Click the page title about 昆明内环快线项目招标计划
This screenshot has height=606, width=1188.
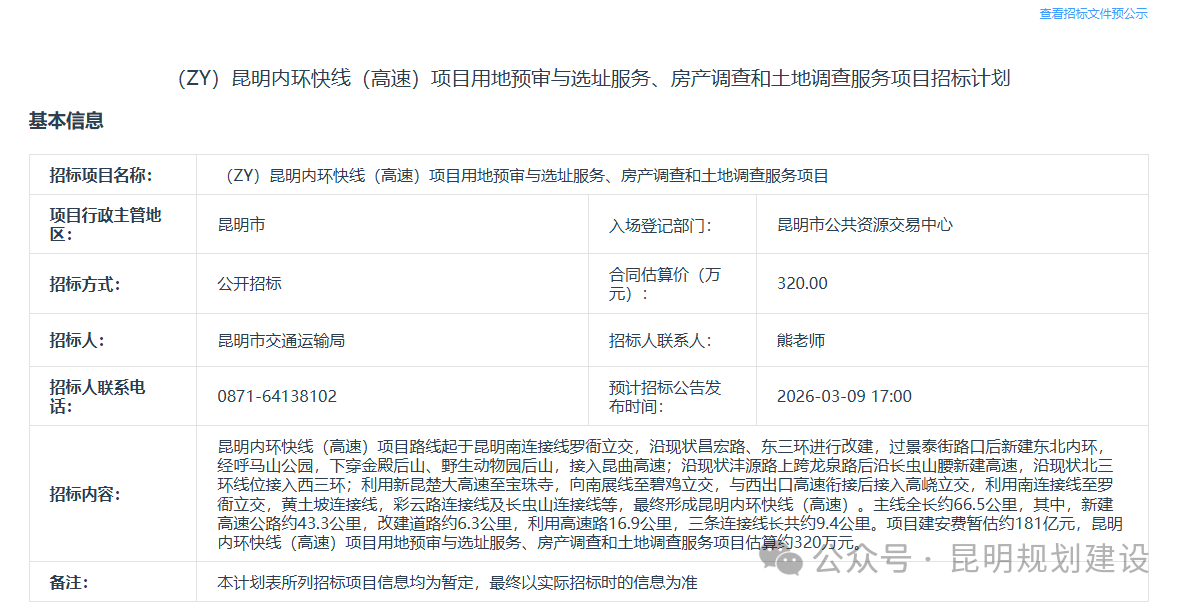coord(593,78)
